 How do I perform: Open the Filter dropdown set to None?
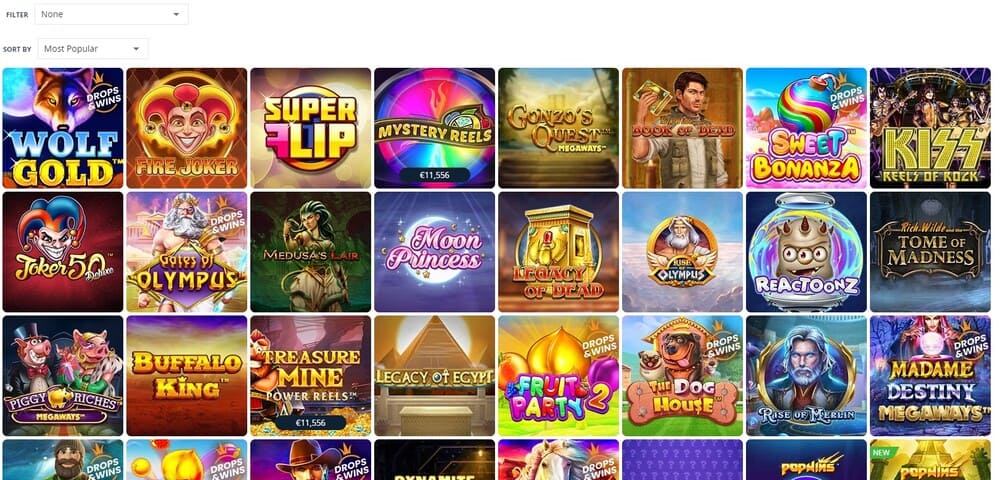[x=112, y=14]
